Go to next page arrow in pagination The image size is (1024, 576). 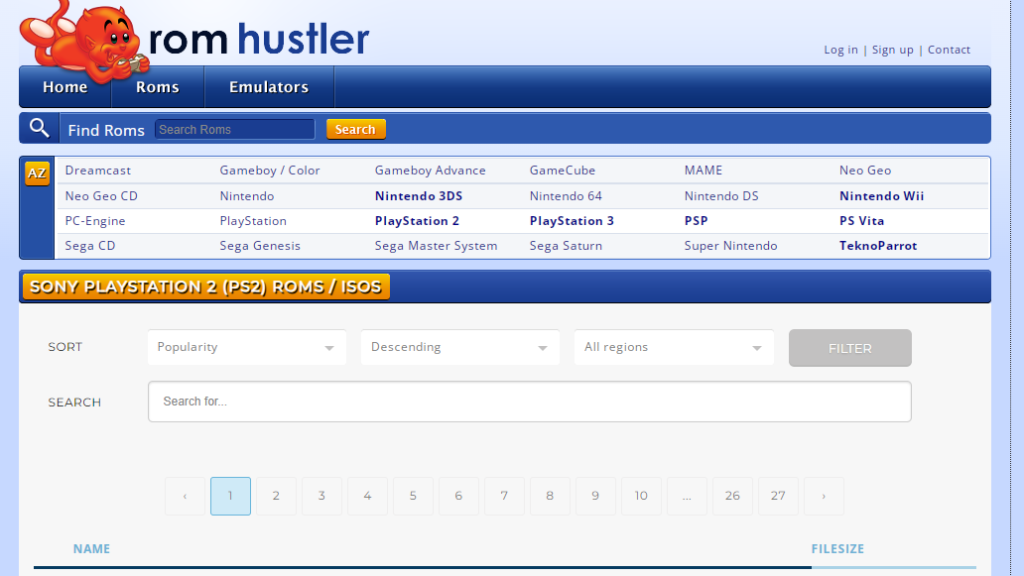(824, 496)
